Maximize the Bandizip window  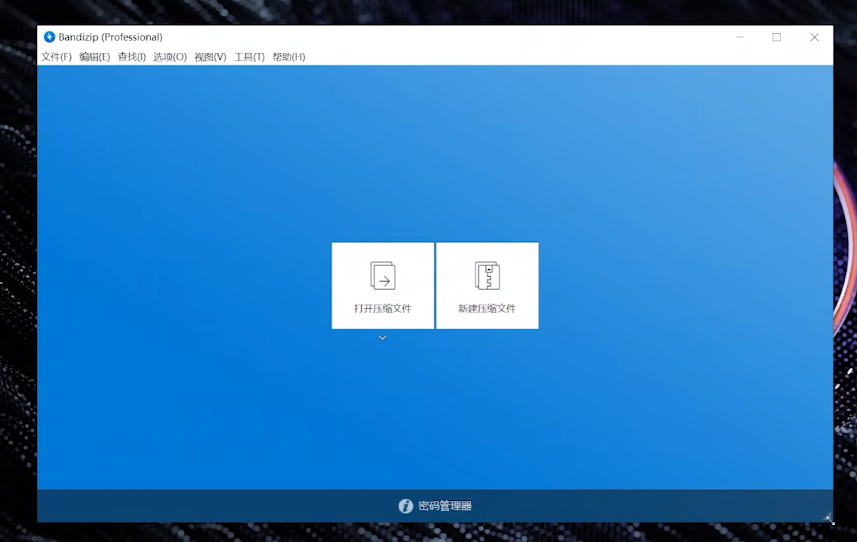coord(777,37)
